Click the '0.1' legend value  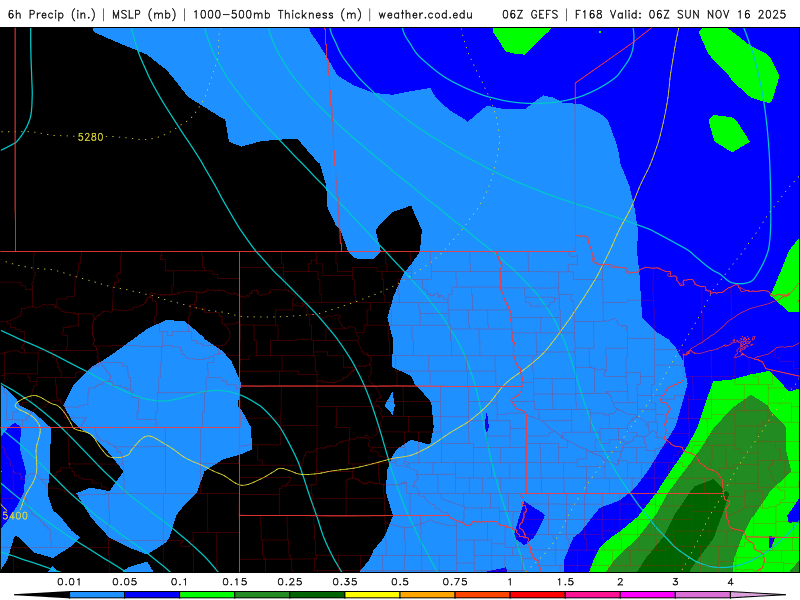click(179, 582)
